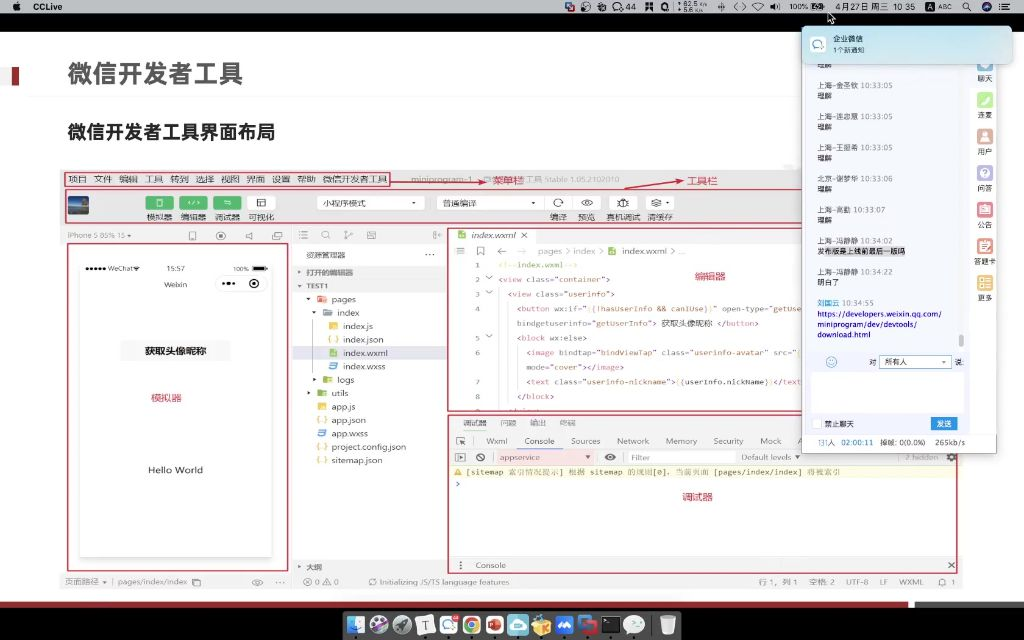Open the 聊天 chat panel icon
The width and height of the screenshot is (1024, 640).
coord(984,68)
